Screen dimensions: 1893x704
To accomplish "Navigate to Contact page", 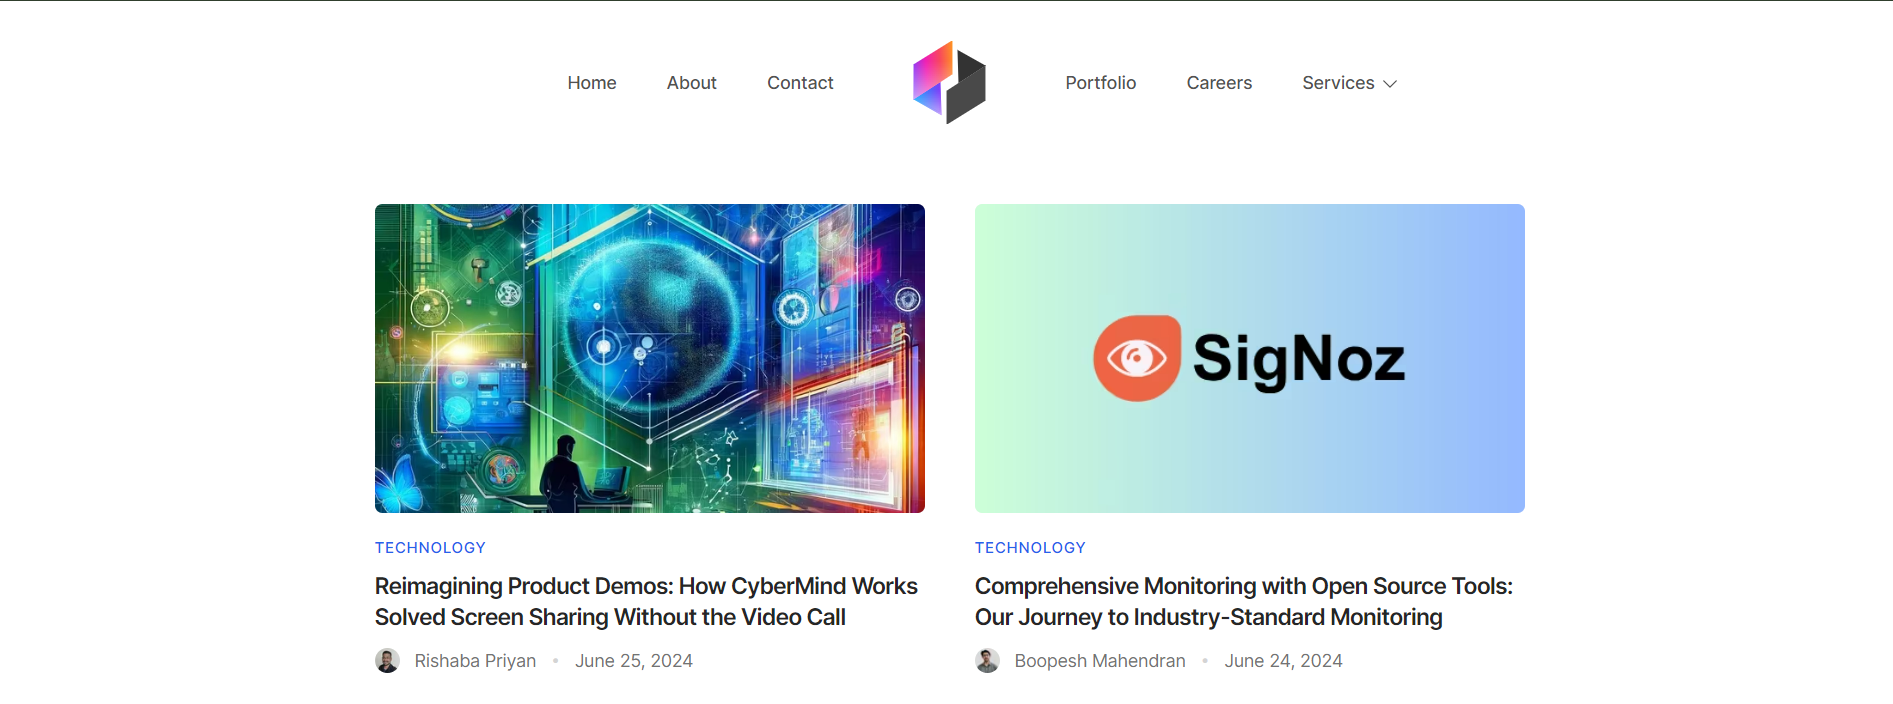I will 800,83.
